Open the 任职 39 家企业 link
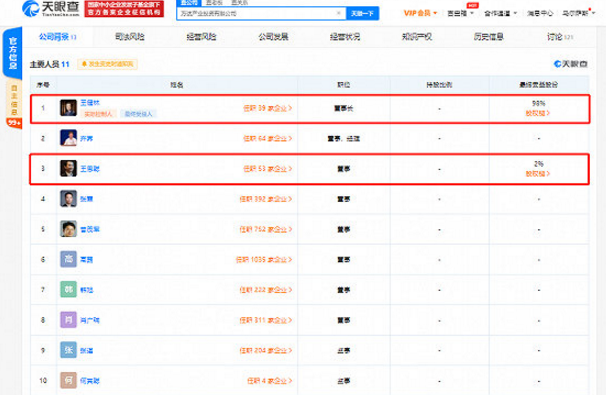Image resolution: width=606 pixels, height=395 pixels. tap(267, 108)
